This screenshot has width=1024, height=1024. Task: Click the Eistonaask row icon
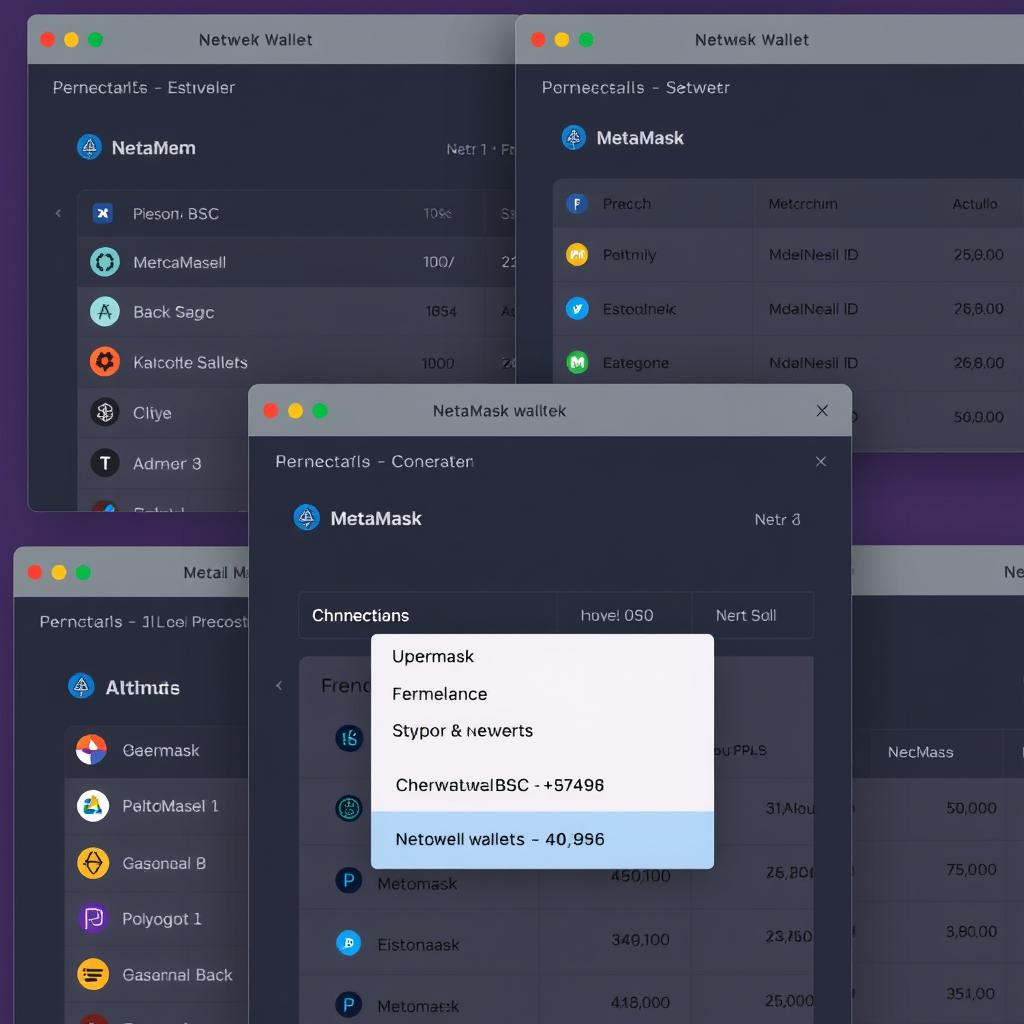pyautogui.click(x=348, y=942)
